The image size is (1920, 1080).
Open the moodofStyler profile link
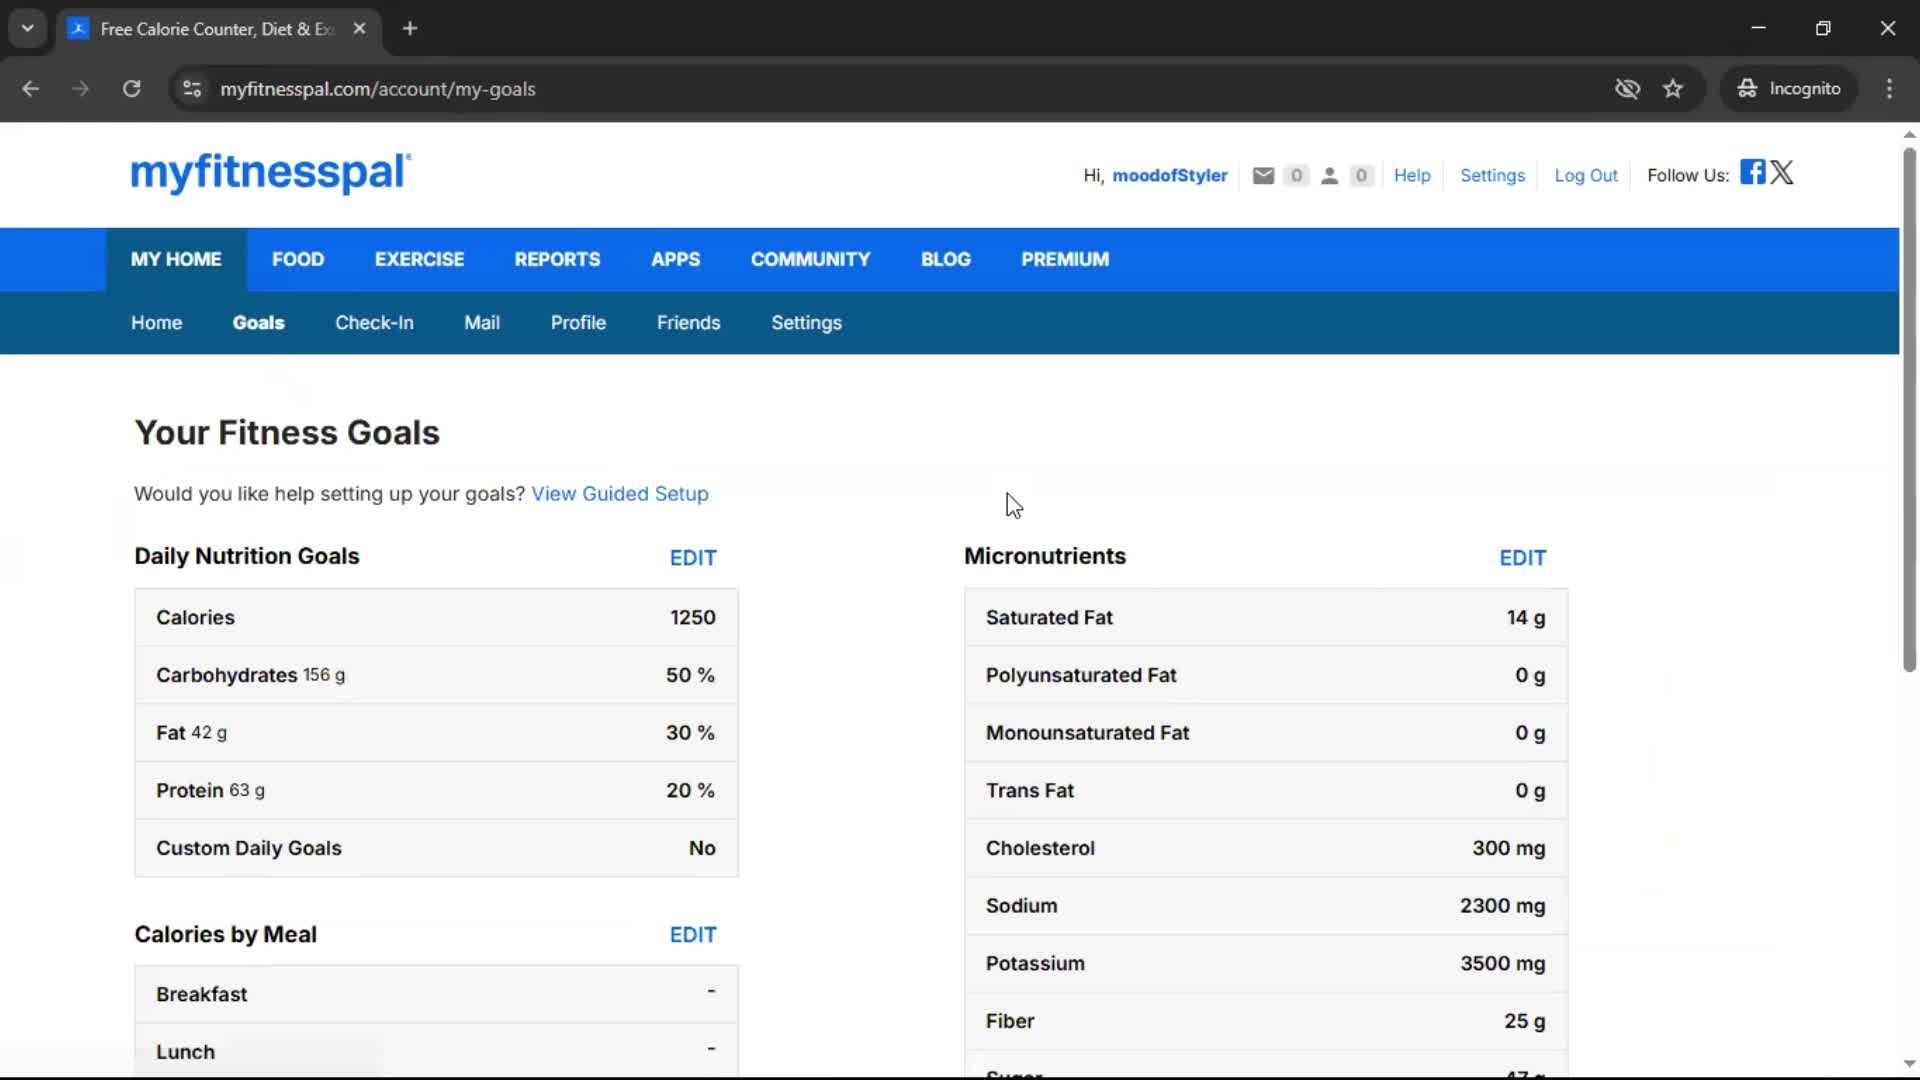(1169, 175)
